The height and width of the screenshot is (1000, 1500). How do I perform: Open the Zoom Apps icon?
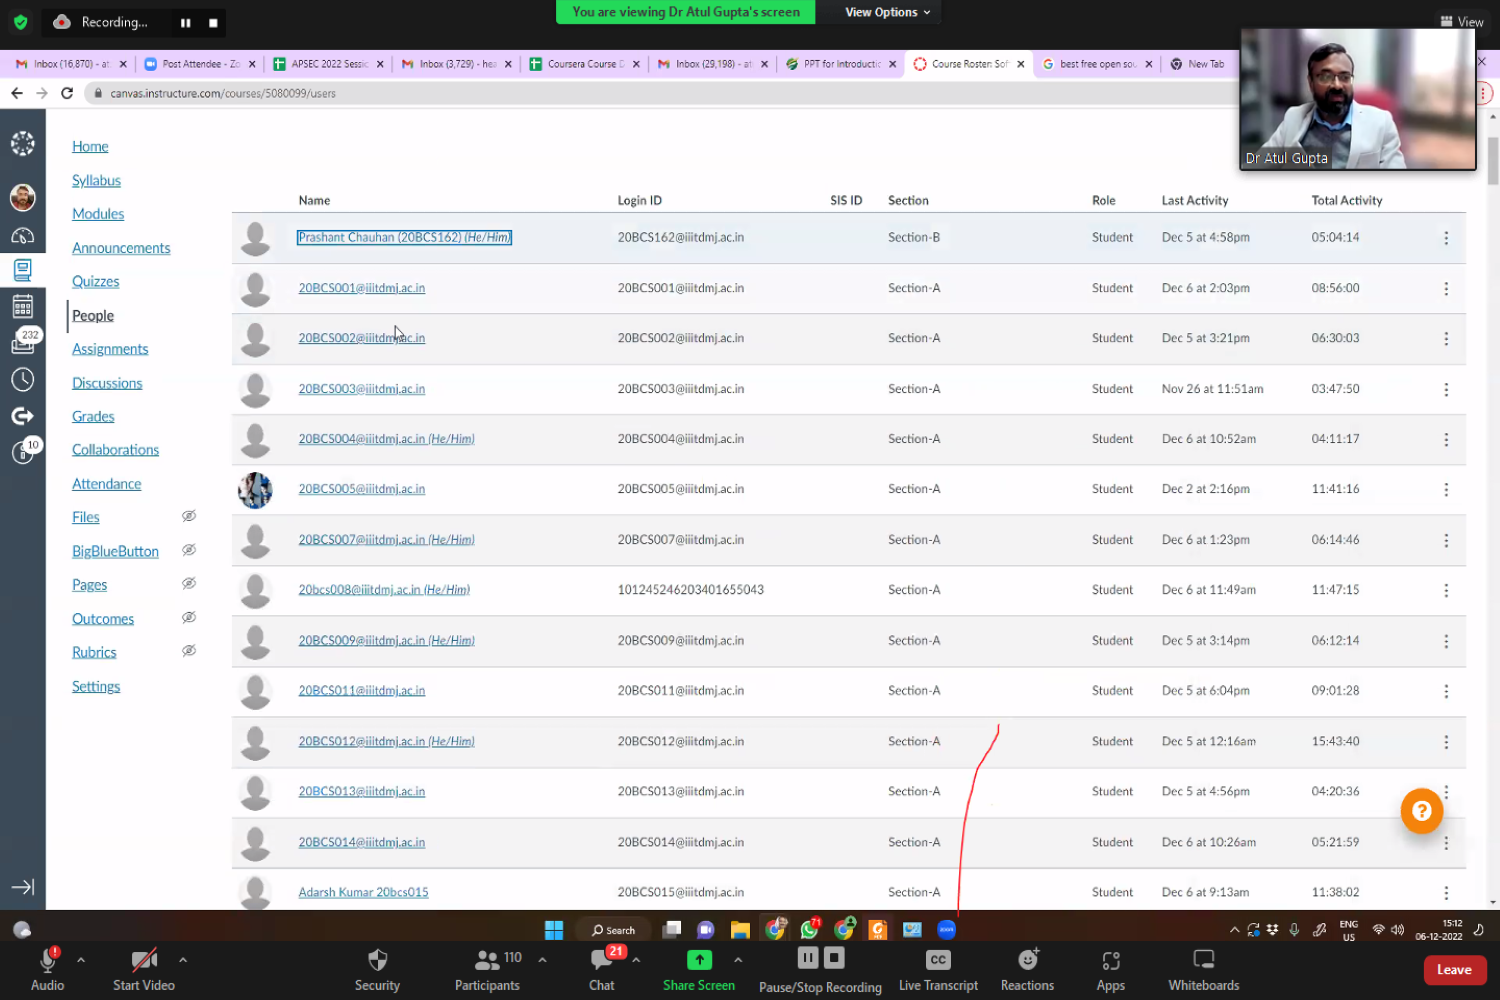(1110, 961)
